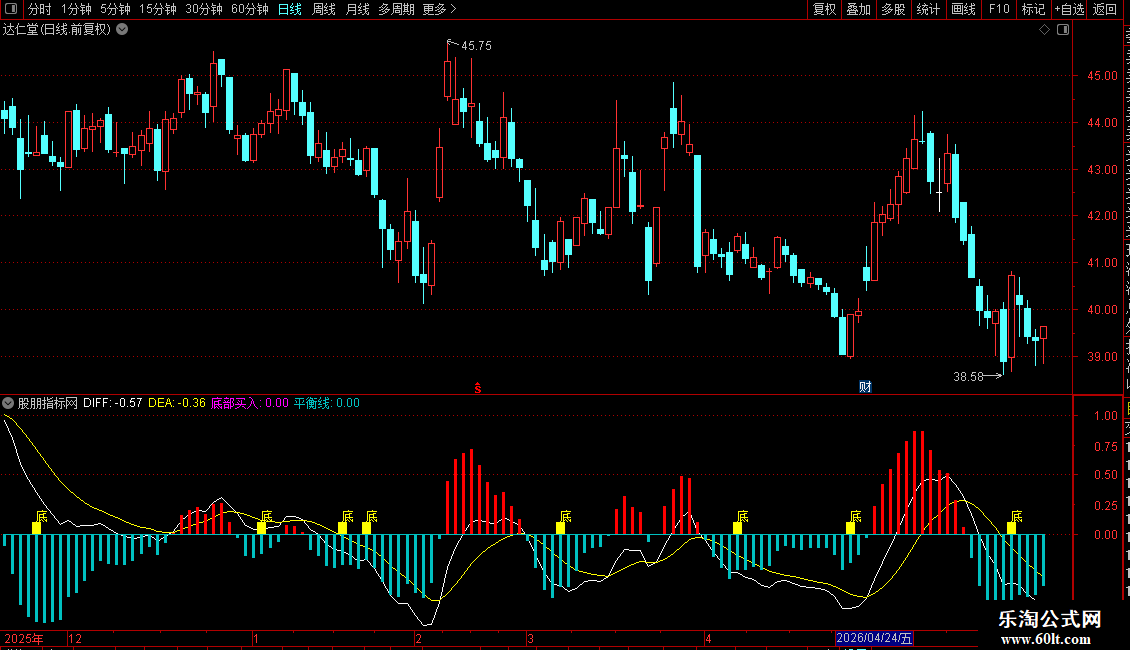Click the DIFF: -0.57 indicator value

112,403
